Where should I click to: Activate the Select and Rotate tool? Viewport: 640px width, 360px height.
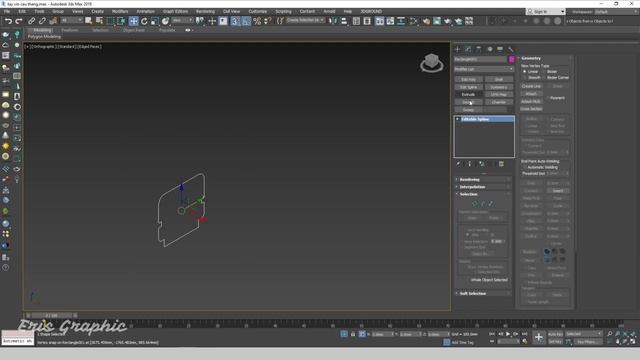[x=144, y=21]
